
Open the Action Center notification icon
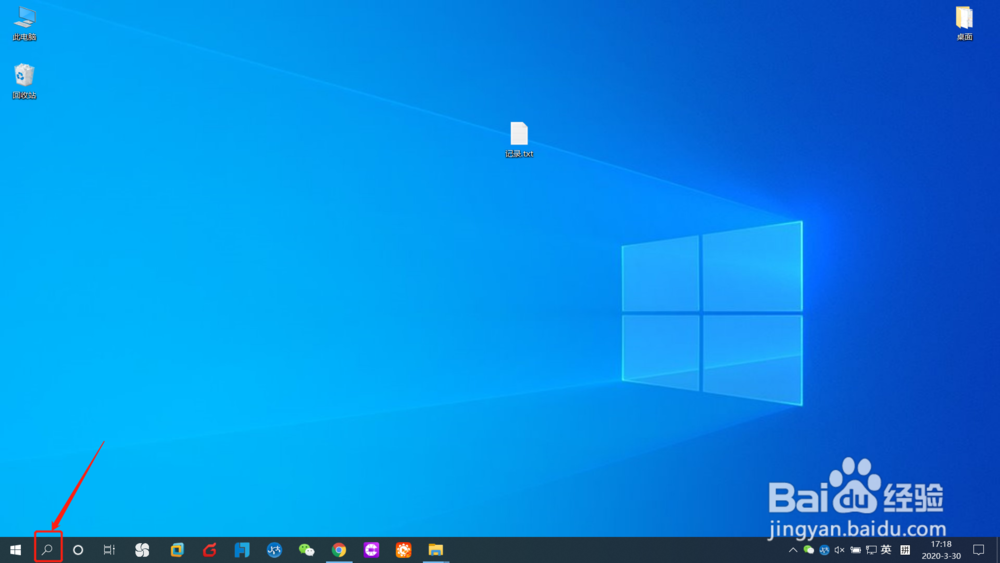coord(979,550)
